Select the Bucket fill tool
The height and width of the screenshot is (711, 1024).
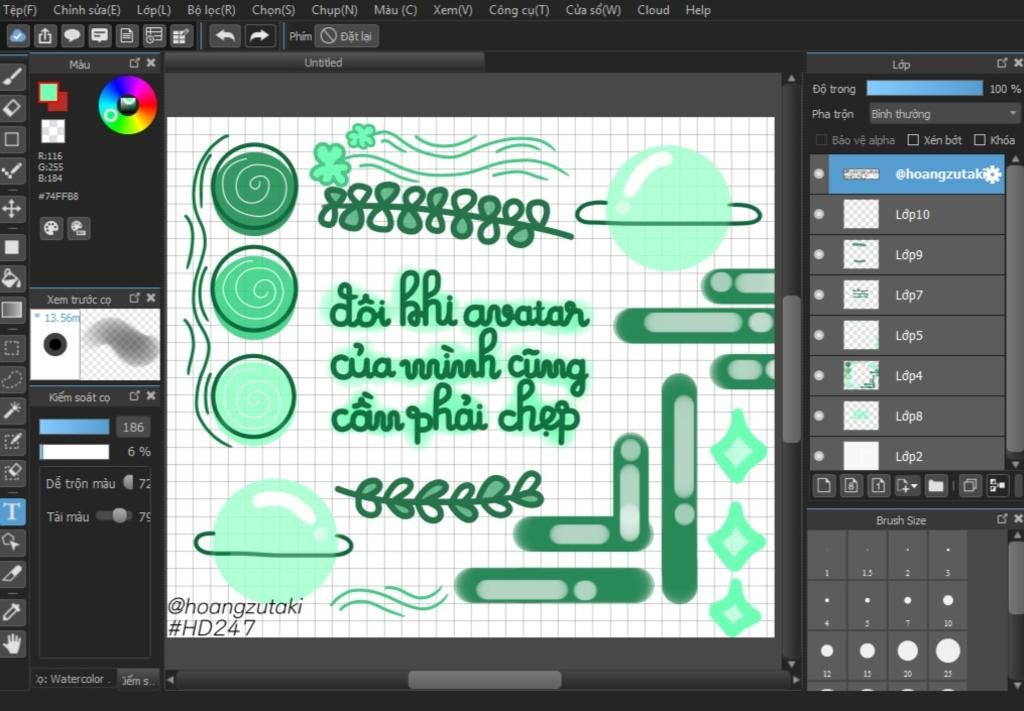(x=12, y=279)
